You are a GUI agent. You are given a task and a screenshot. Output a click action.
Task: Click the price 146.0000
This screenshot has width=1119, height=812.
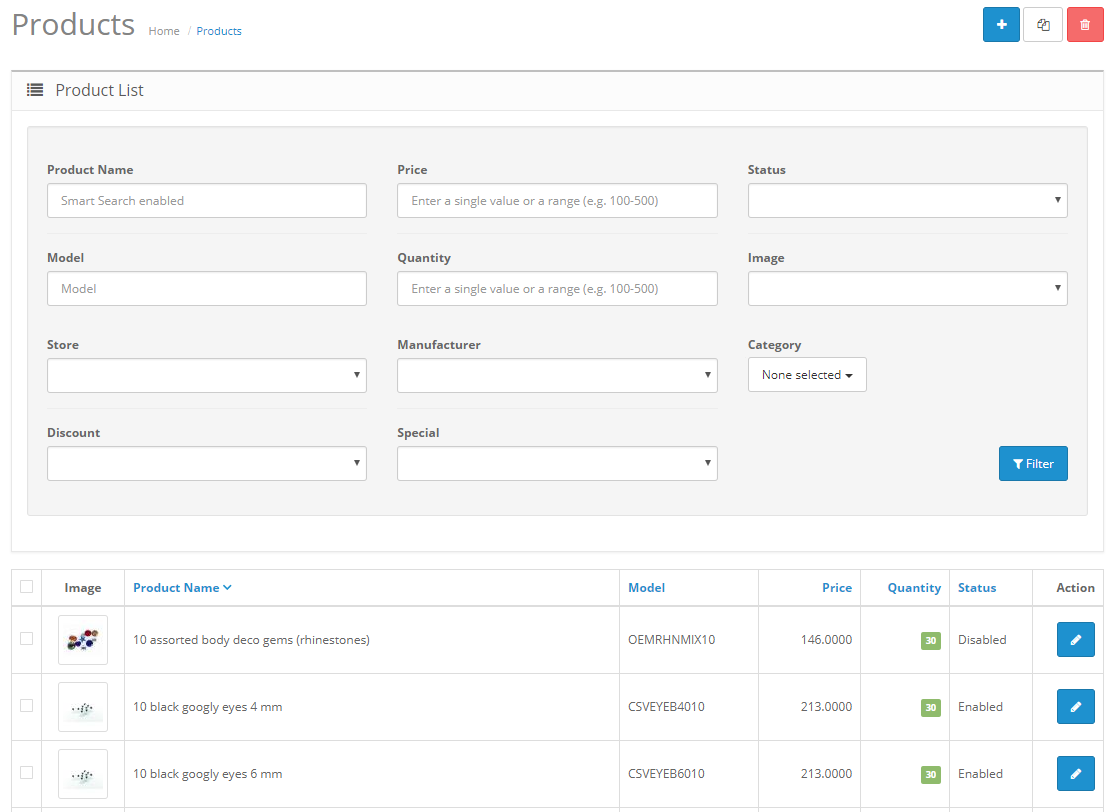826,640
